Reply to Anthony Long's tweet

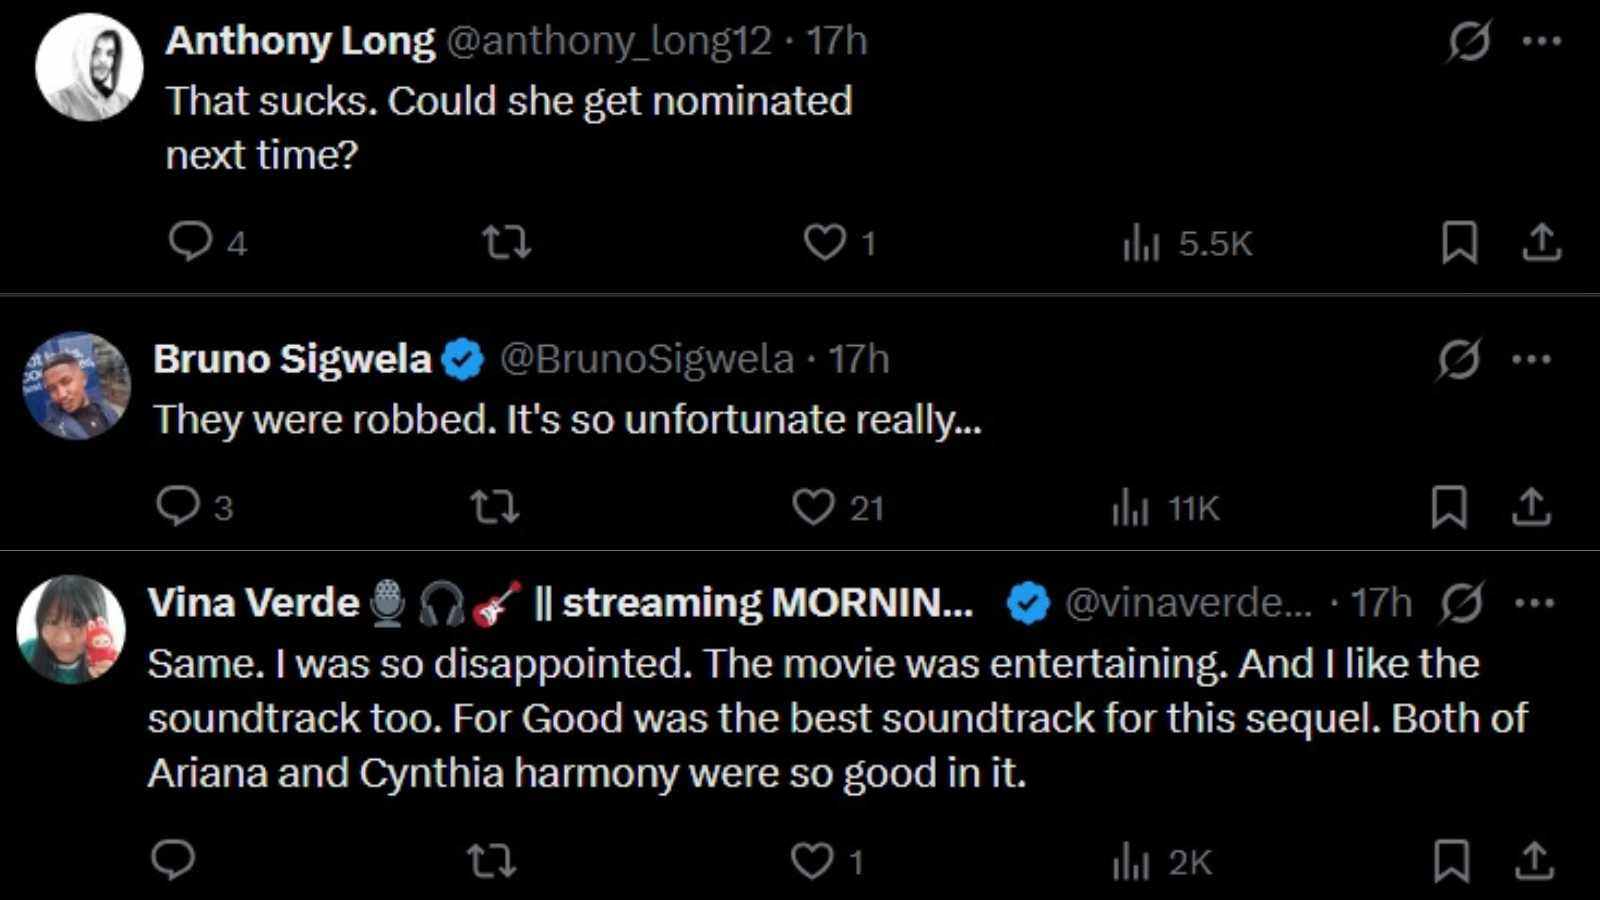pyautogui.click(x=190, y=242)
